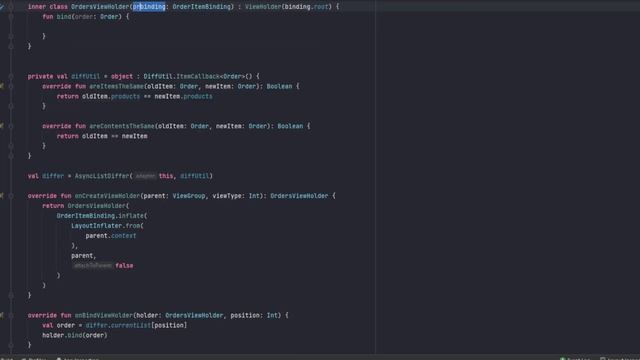This screenshot has height=360, width=640.
Task: Click the OrdersViewHolder class name in the declaration
Action: pyautogui.click(x=100, y=7)
